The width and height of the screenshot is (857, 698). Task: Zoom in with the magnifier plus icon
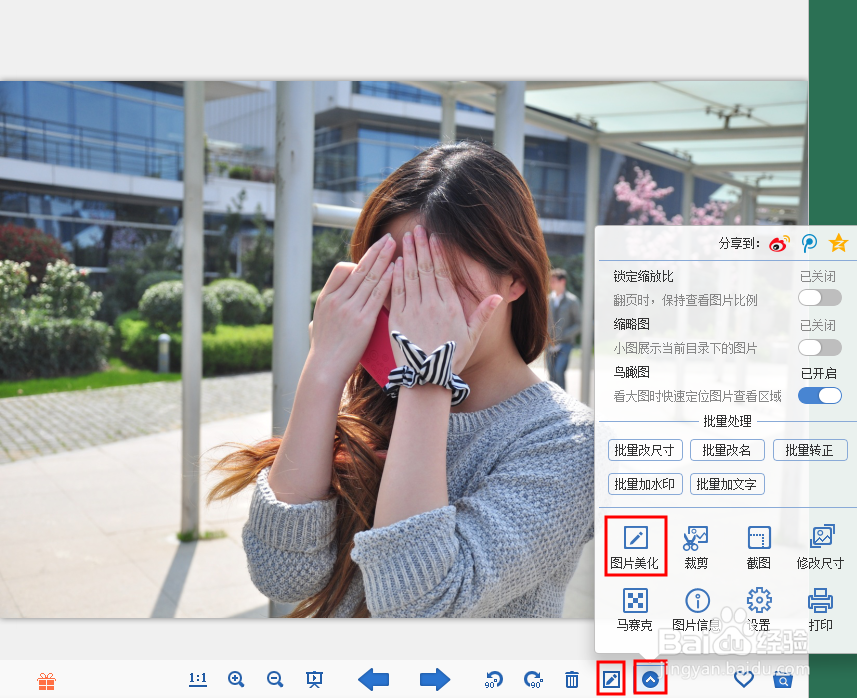[x=236, y=679]
